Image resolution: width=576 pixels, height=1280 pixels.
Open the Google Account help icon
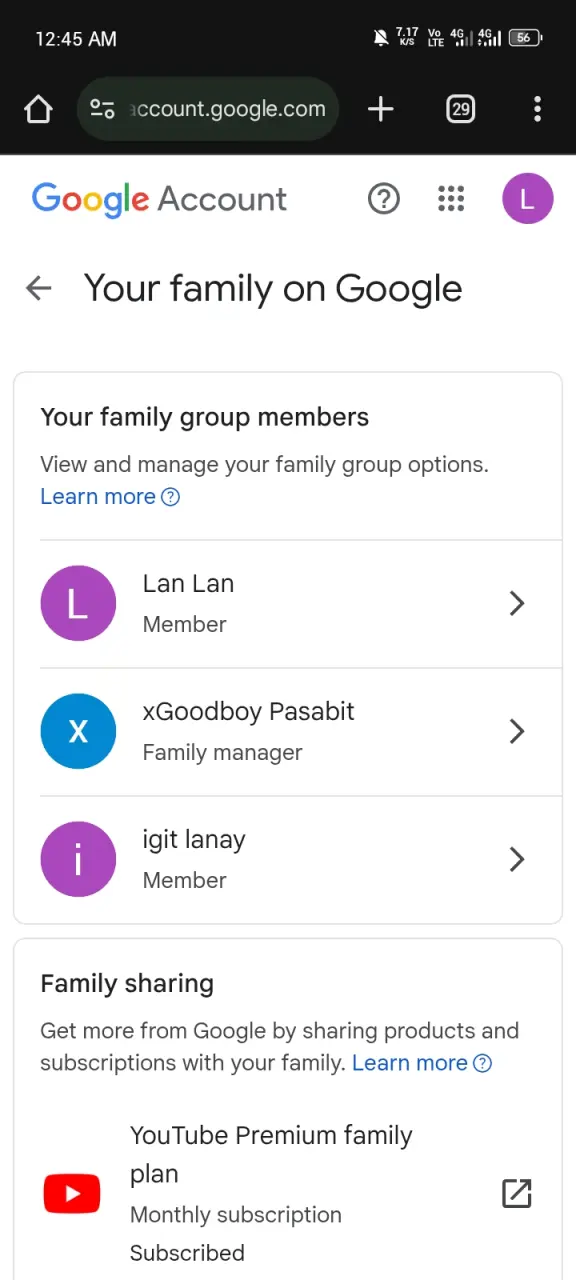coord(384,199)
